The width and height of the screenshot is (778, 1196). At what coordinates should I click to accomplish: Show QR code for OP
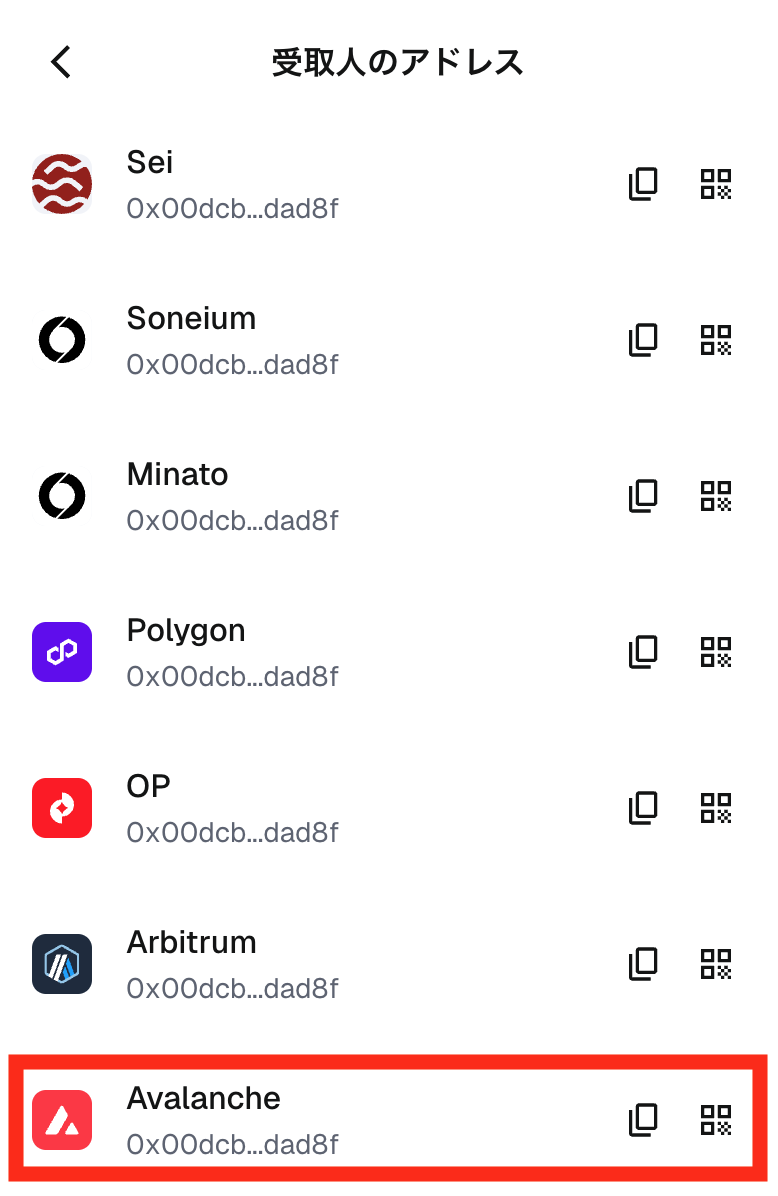(x=716, y=808)
